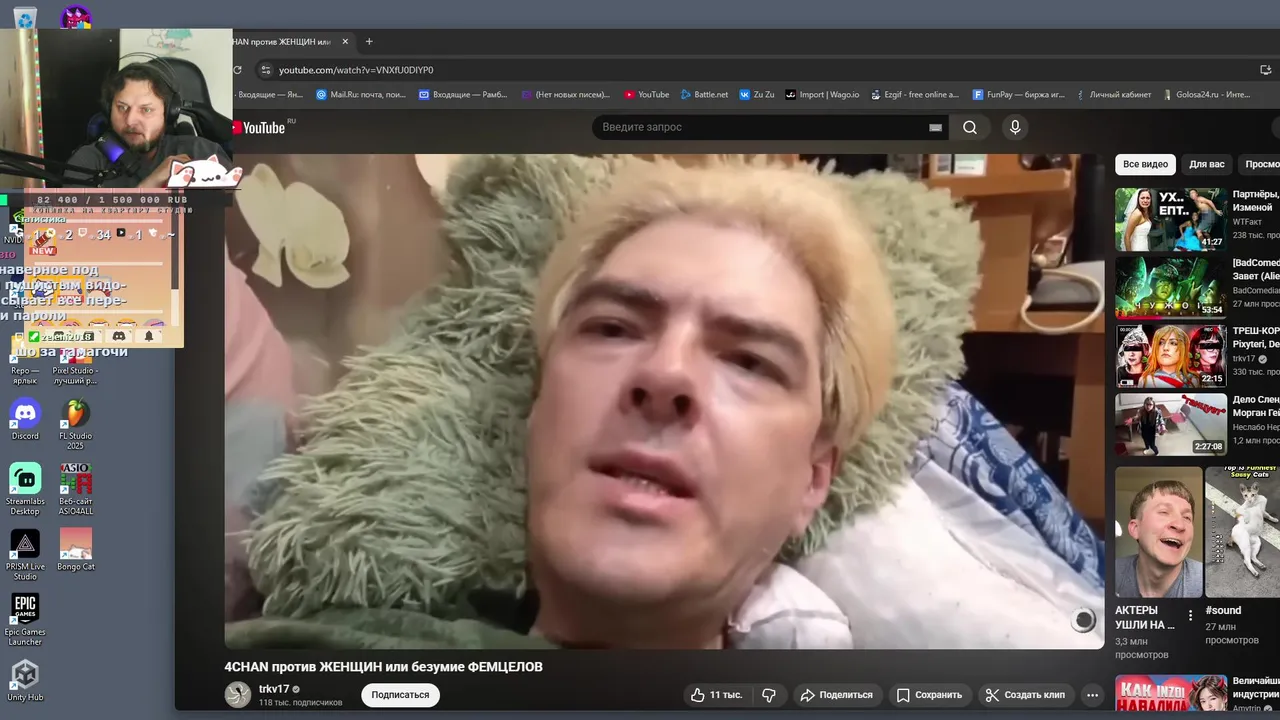Select the 'Все видео' chip
The width and height of the screenshot is (1280, 720).
coord(1145,164)
